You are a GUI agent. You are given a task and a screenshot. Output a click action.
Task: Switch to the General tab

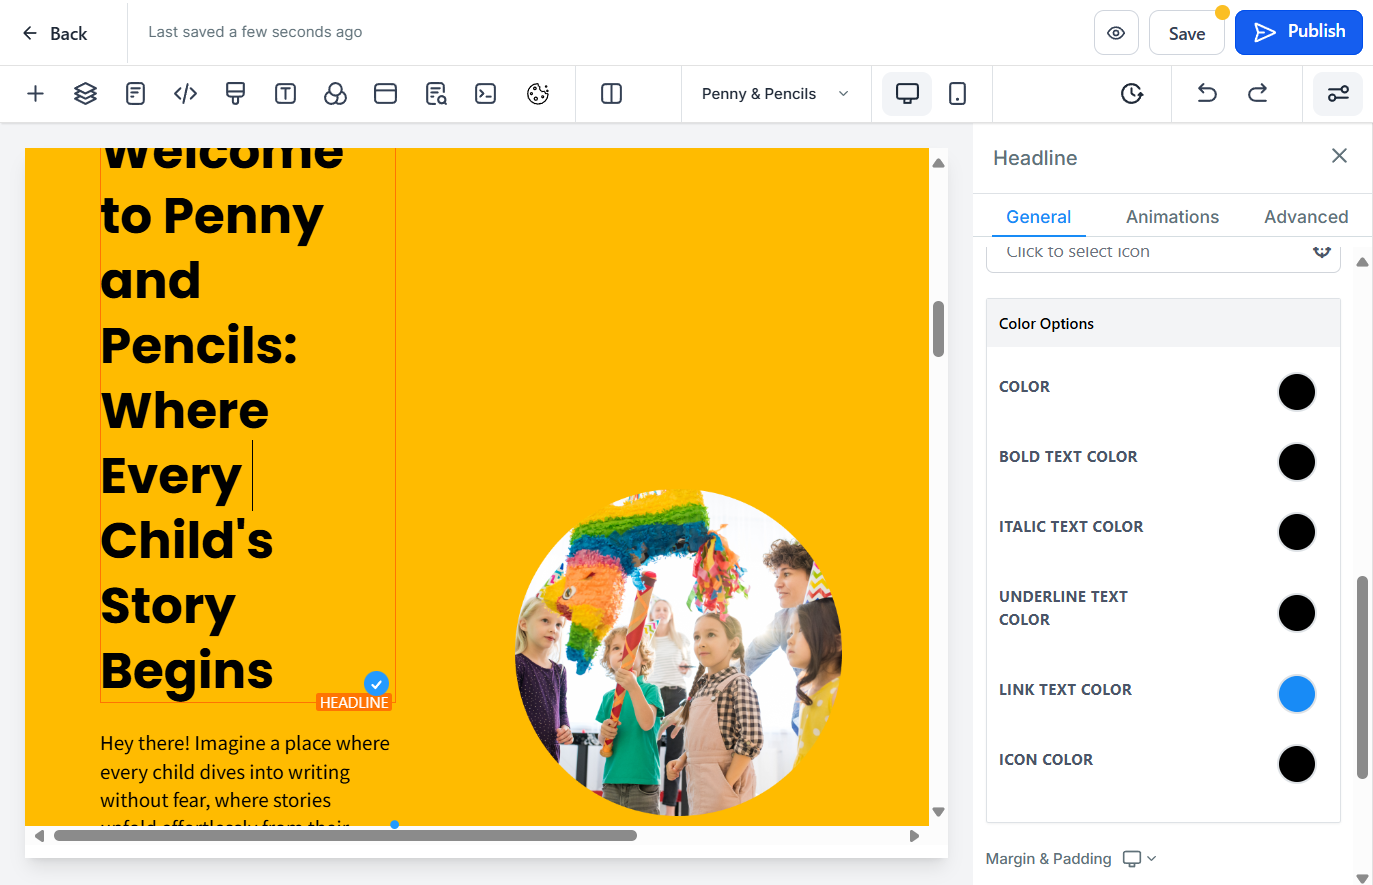tap(1038, 217)
